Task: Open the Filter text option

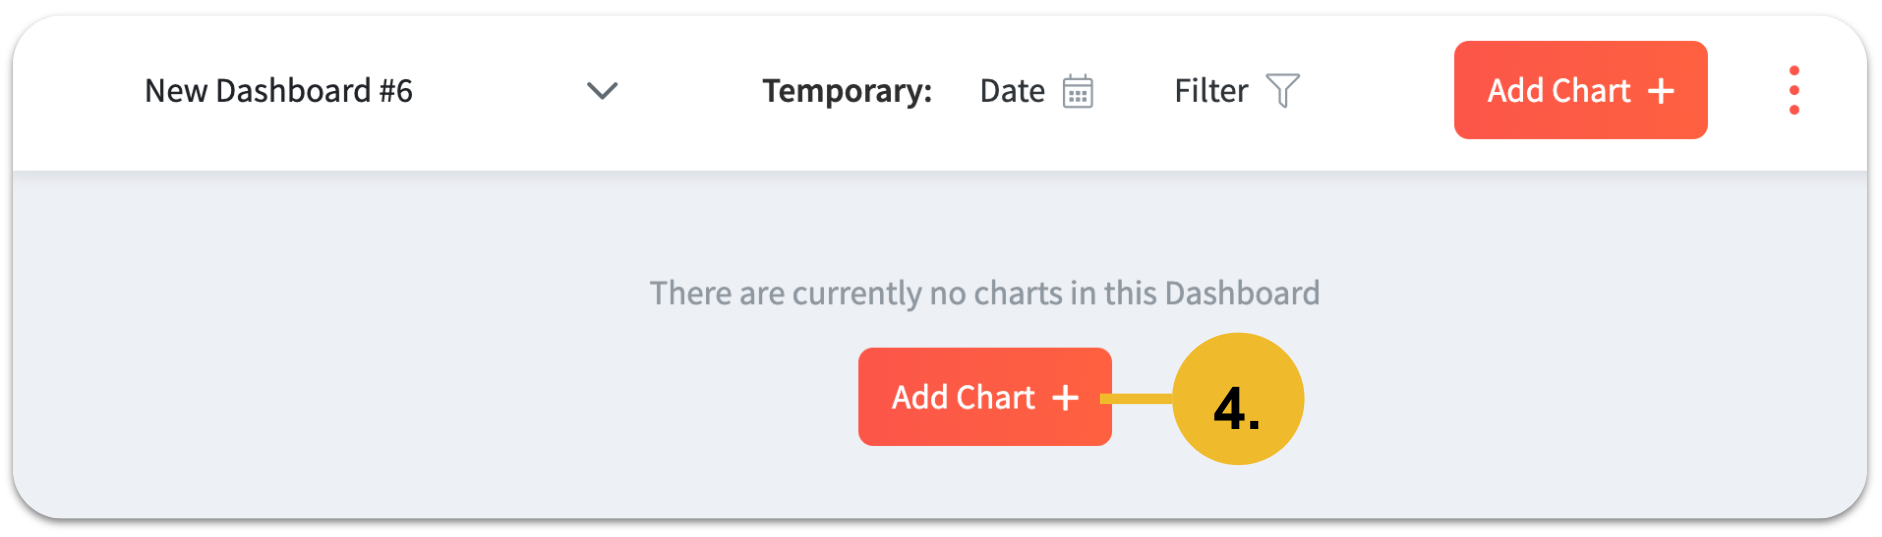Action: (1210, 91)
